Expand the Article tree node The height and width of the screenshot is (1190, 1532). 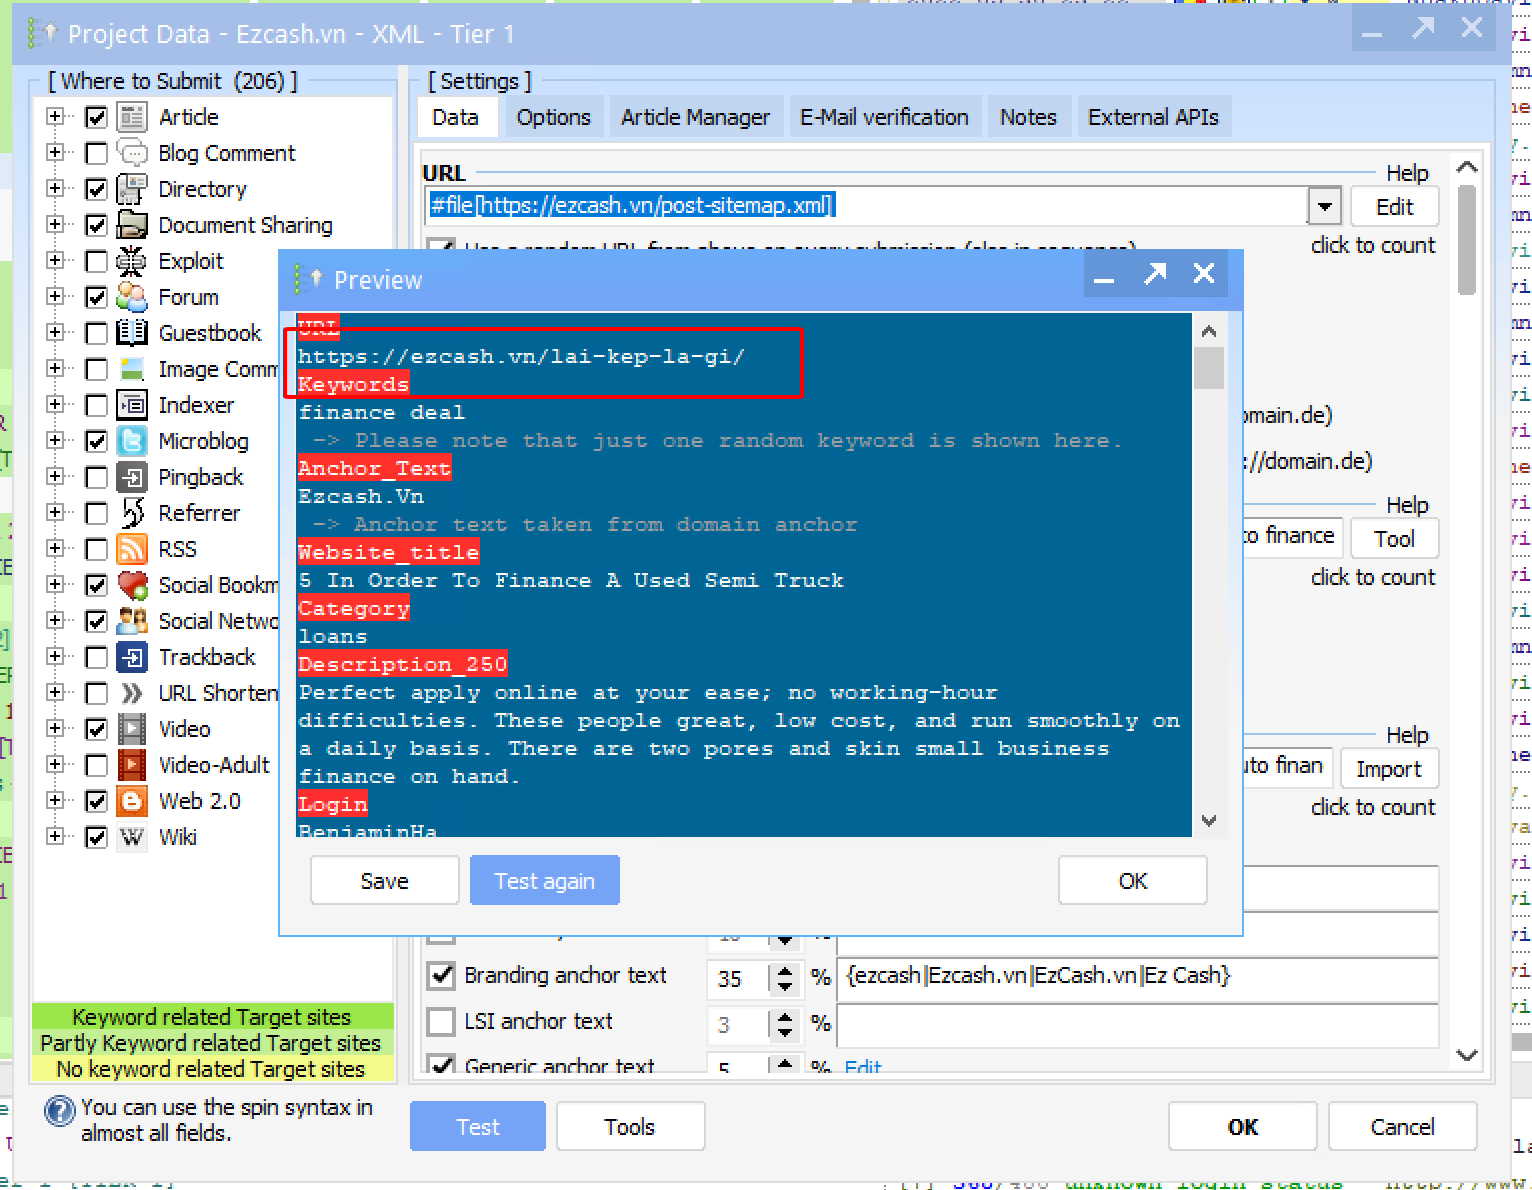pos(55,117)
